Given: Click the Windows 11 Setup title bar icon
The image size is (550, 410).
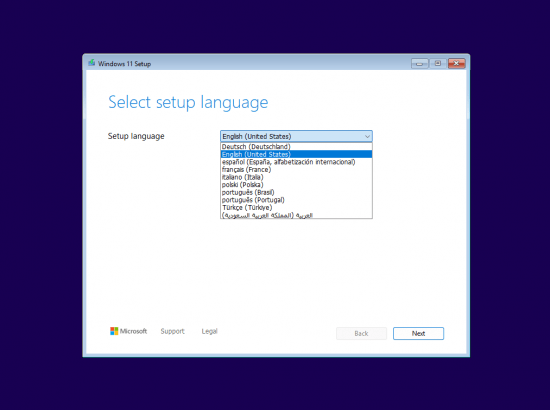Looking at the screenshot, I should (92, 63).
